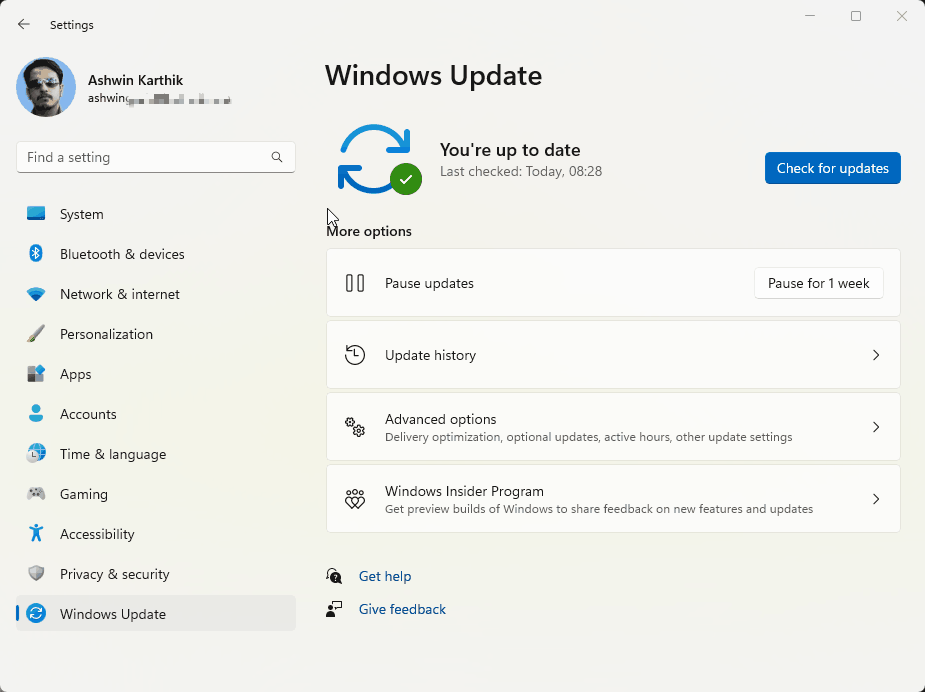Expand Update history with its chevron
The width and height of the screenshot is (925, 692).
coord(876,355)
